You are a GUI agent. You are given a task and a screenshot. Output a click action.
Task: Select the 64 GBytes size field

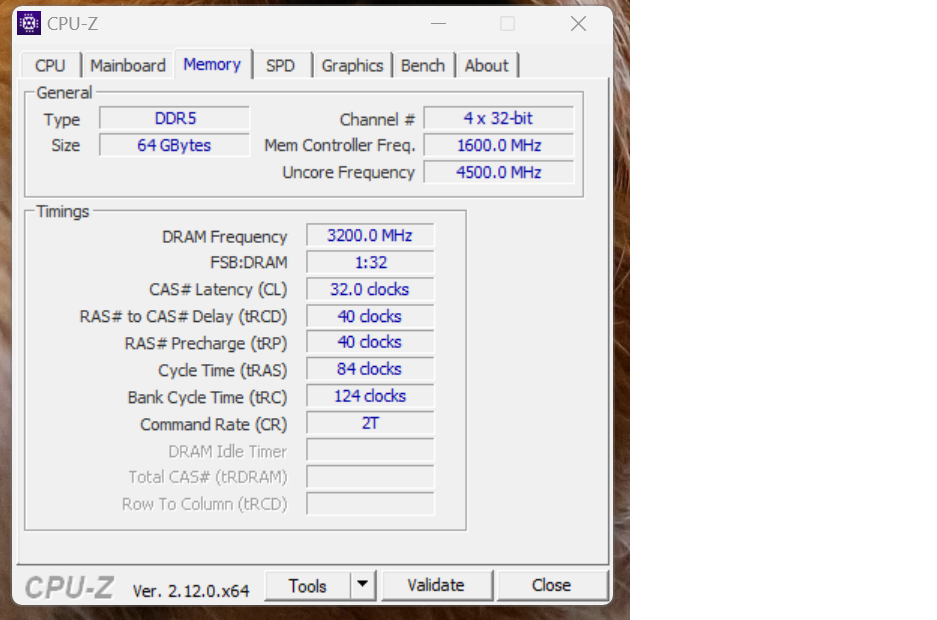pyautogui.click(x=174, y=145)
